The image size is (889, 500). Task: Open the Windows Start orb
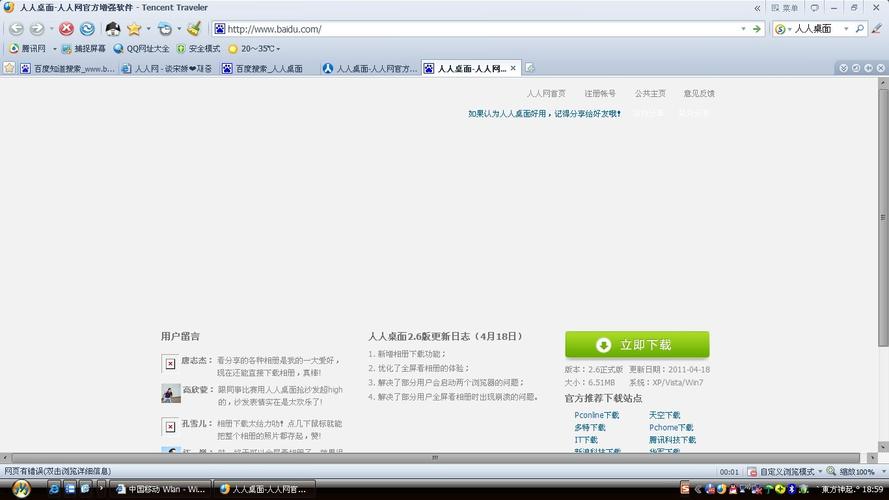tap(21, 489)
